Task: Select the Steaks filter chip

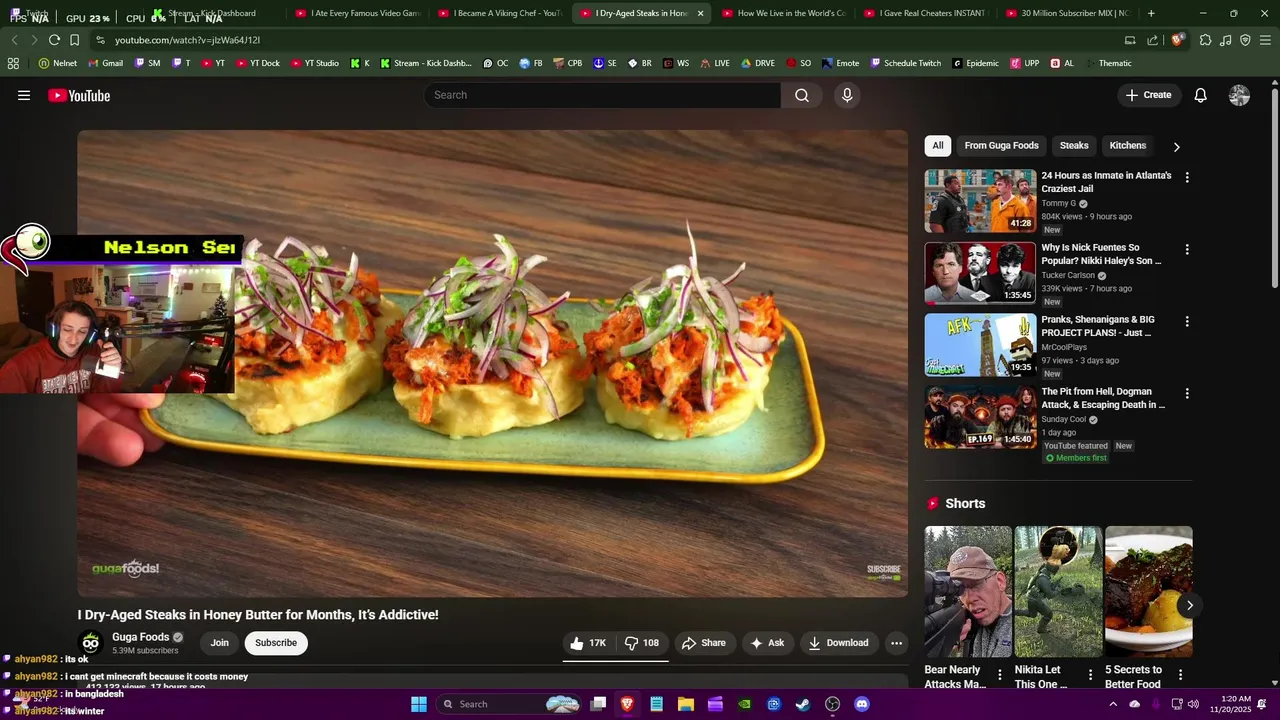Action: pos(1074,145)
